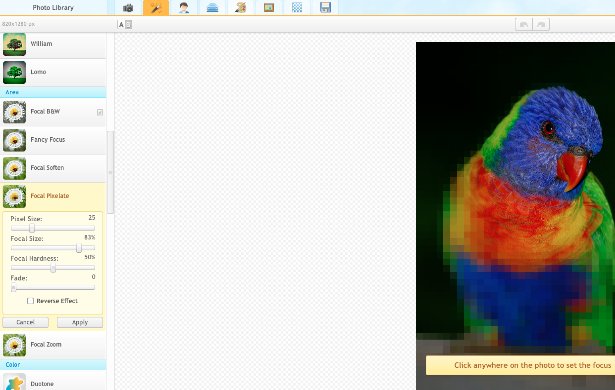Choose the Lomo effect
The width and height of the screenshot is (615, 390).
[x=53, y=72]
